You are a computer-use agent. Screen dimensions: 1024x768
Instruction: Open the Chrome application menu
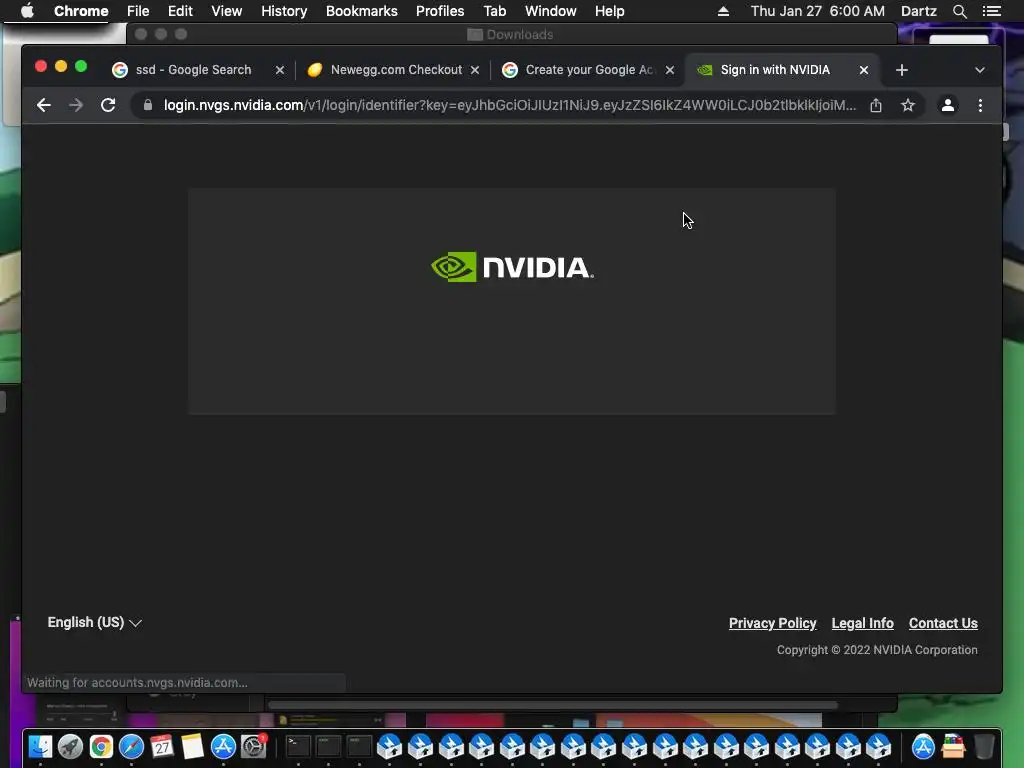81,11
